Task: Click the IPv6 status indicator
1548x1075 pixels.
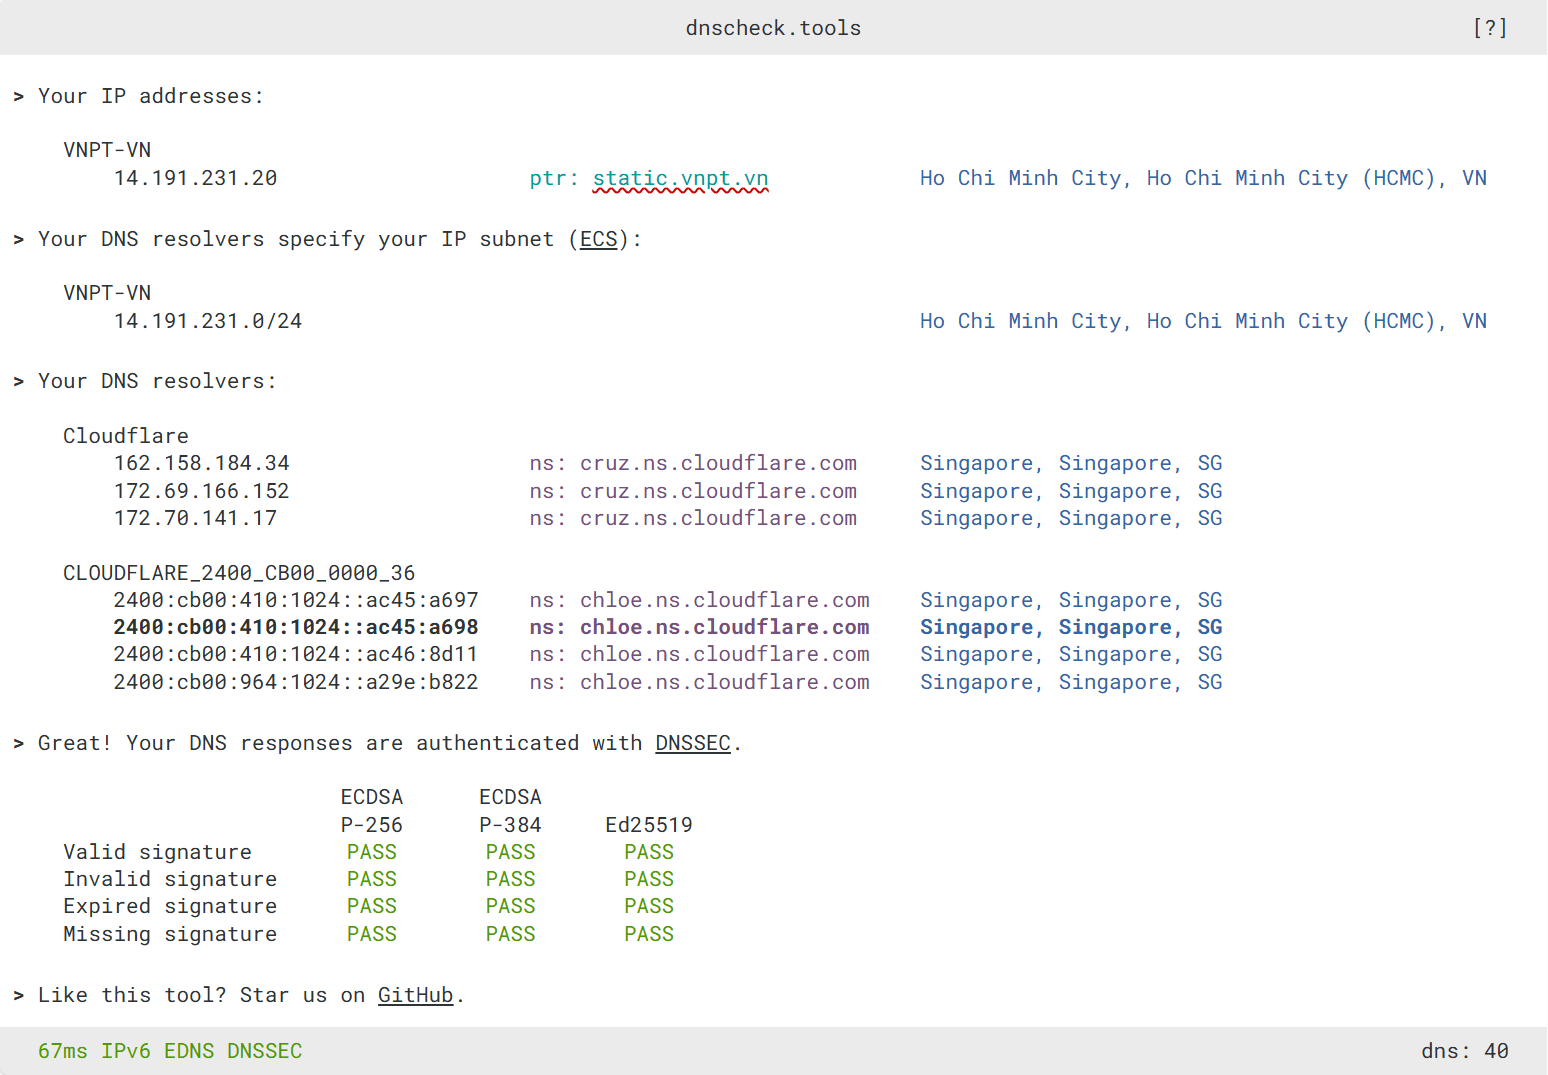Action: point(125,1051)
